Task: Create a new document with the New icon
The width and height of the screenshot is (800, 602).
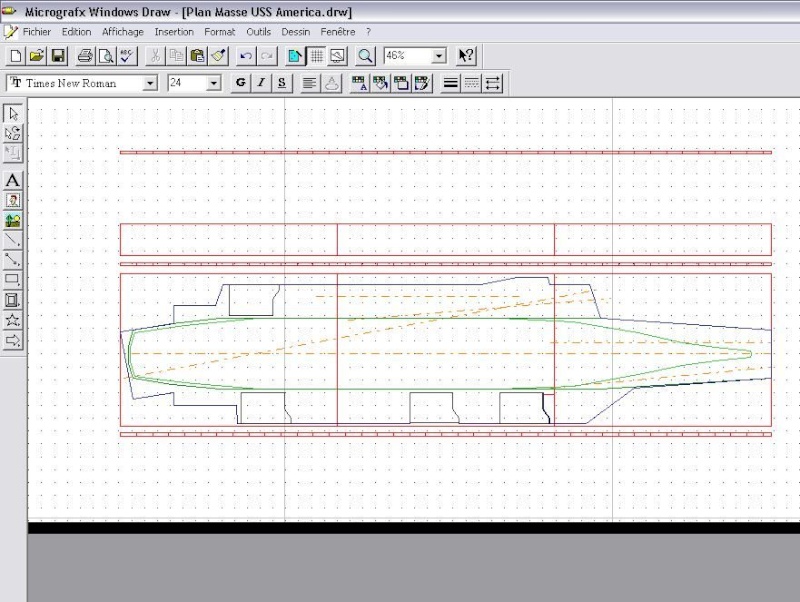Action: pos(16,56)
